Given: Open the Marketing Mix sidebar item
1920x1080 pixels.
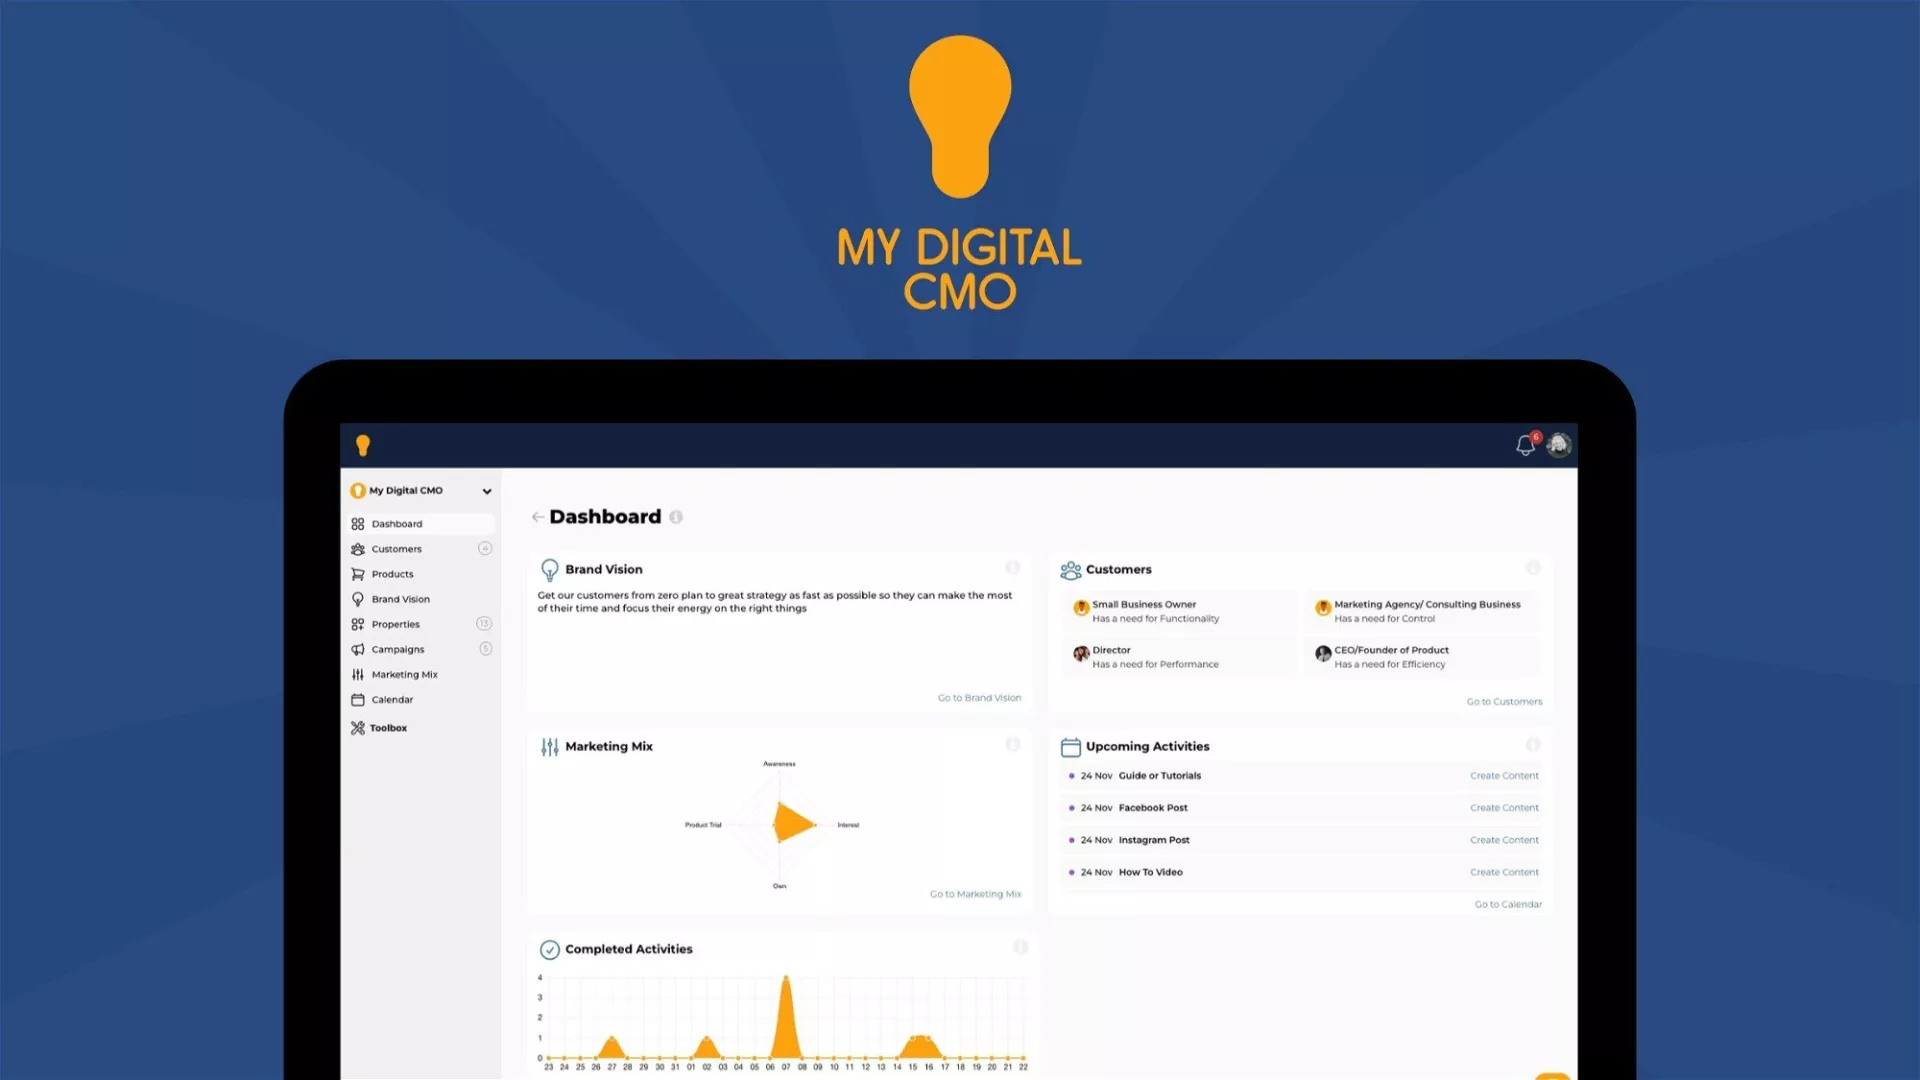Looking at the screenshot, I should [x=404, y=675].
